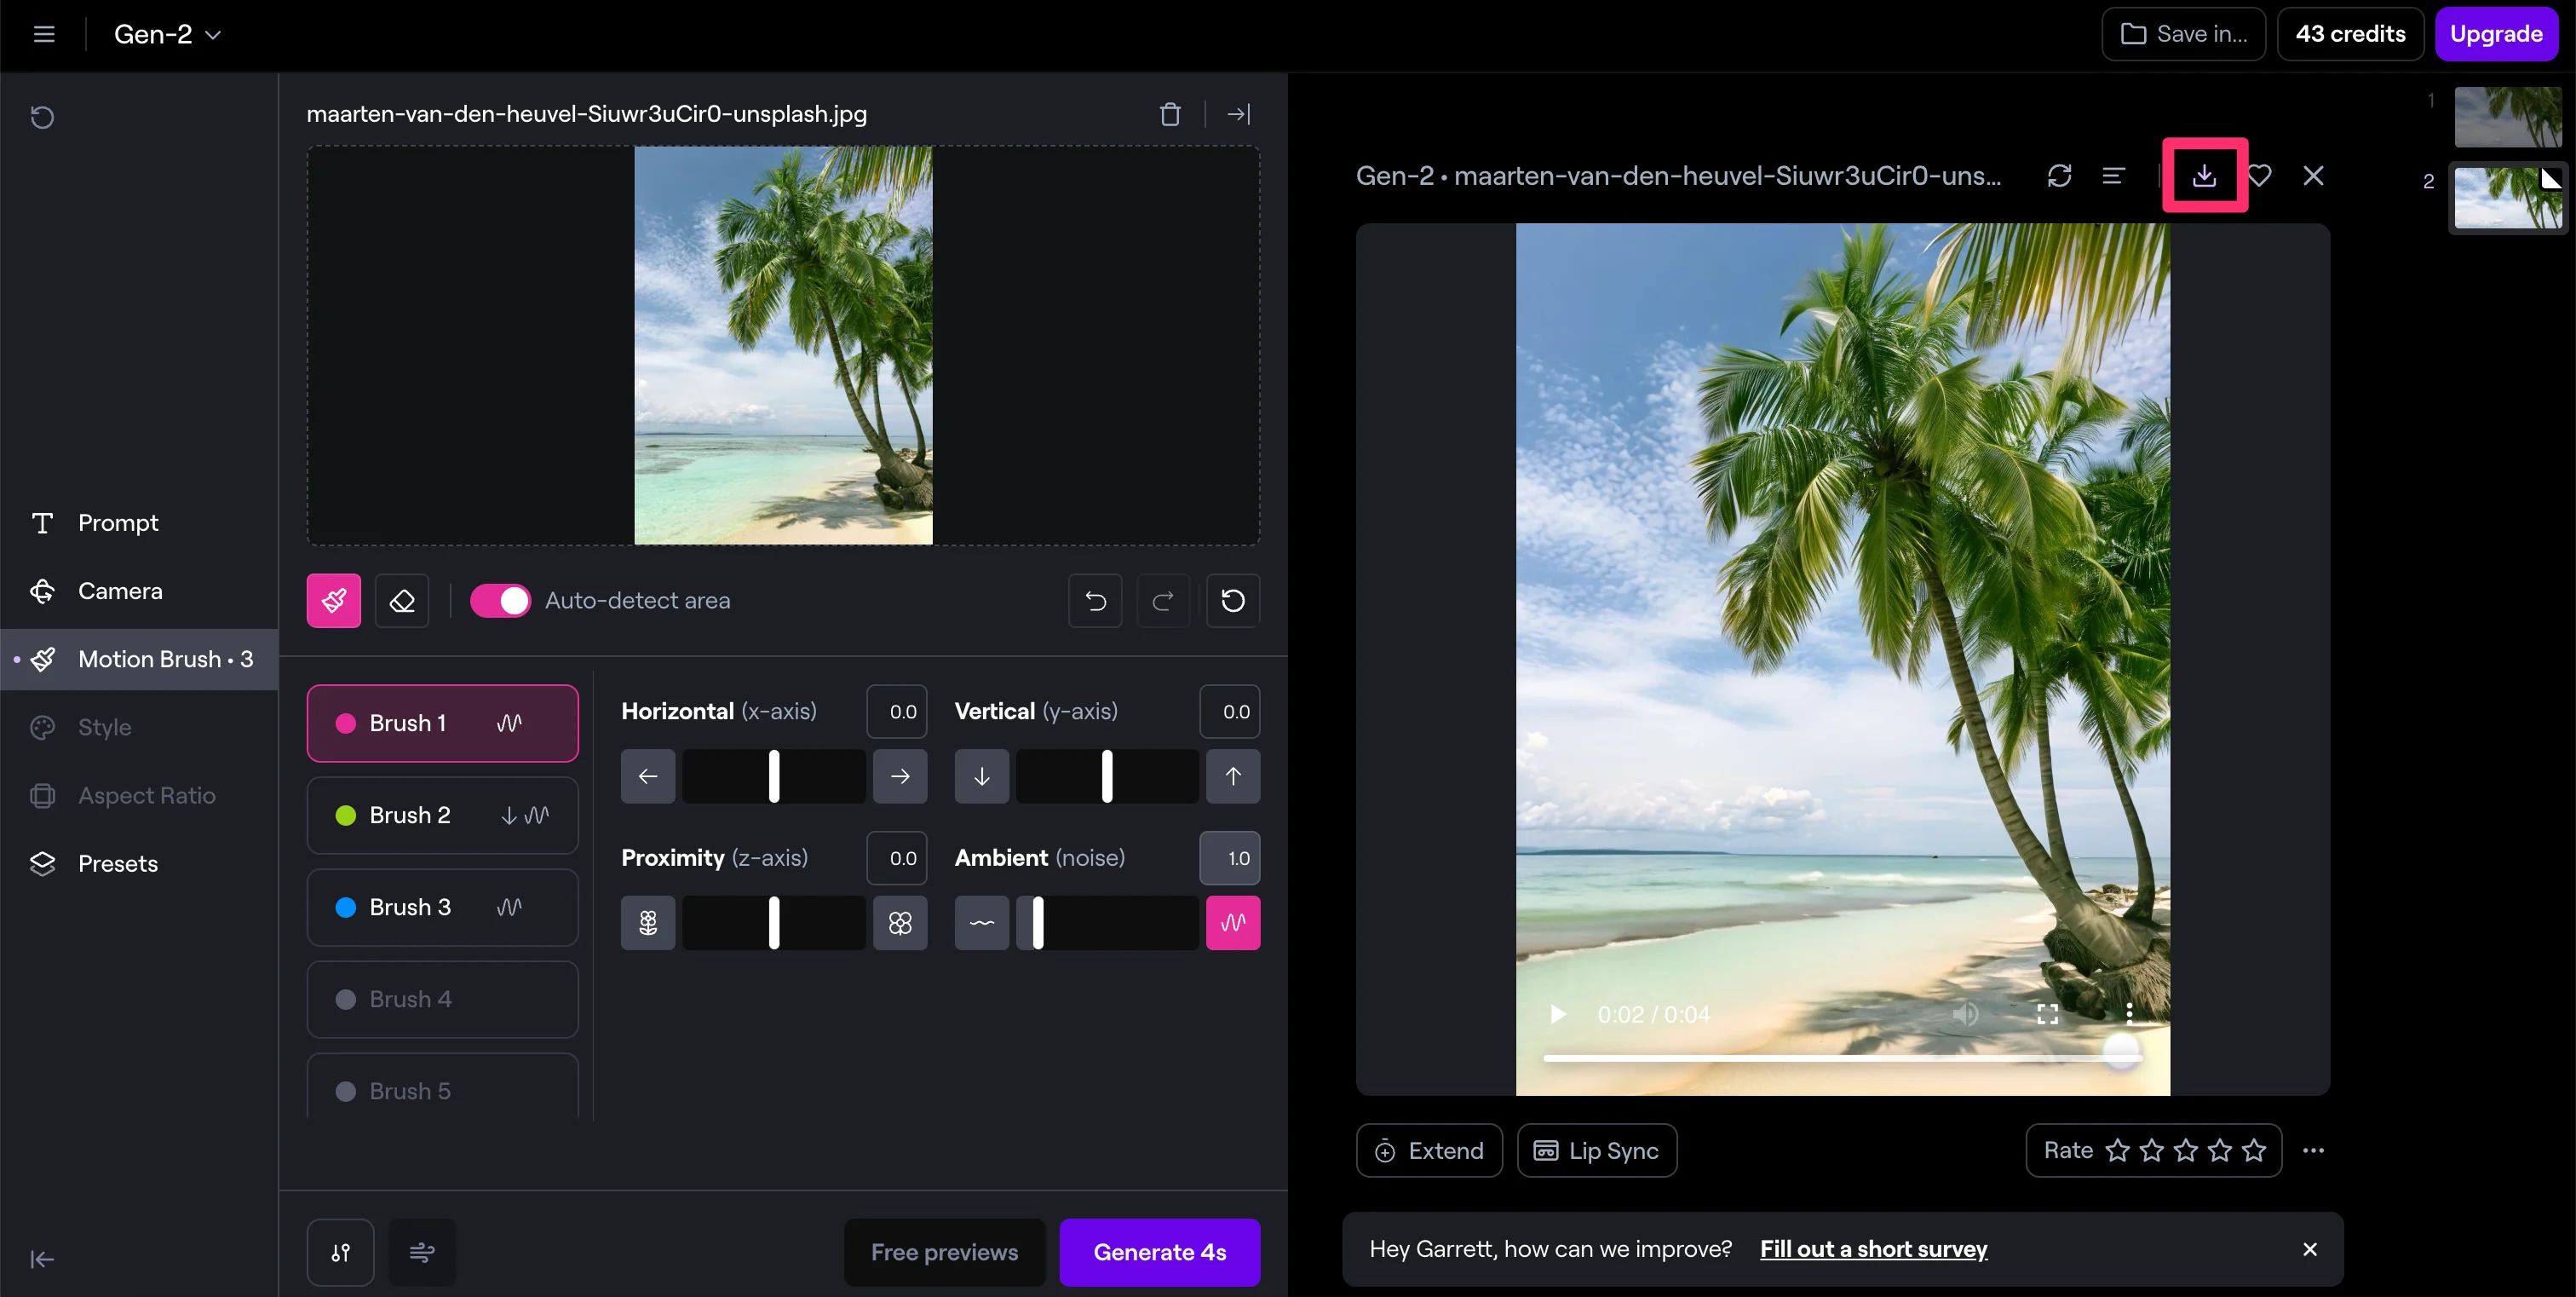2576x1297 pixels.
Task: Switch to the Presets tab
Action: pyautogui.click(x=118, y=864)
